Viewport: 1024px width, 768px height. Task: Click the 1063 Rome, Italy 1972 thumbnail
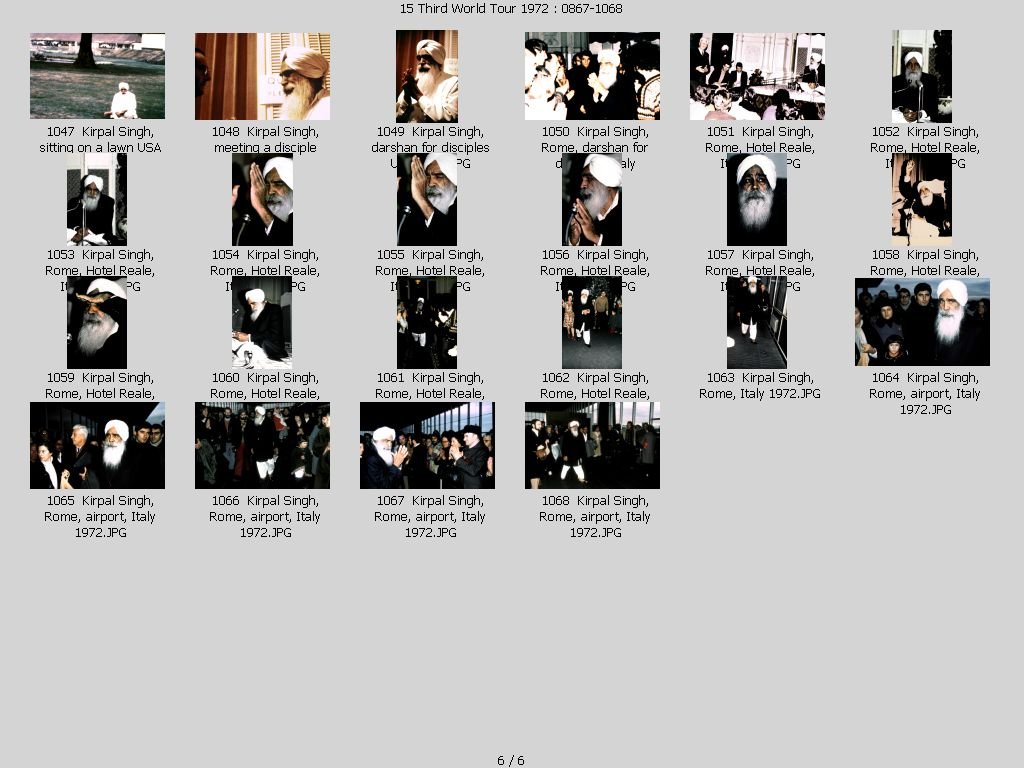coord(757,323)
